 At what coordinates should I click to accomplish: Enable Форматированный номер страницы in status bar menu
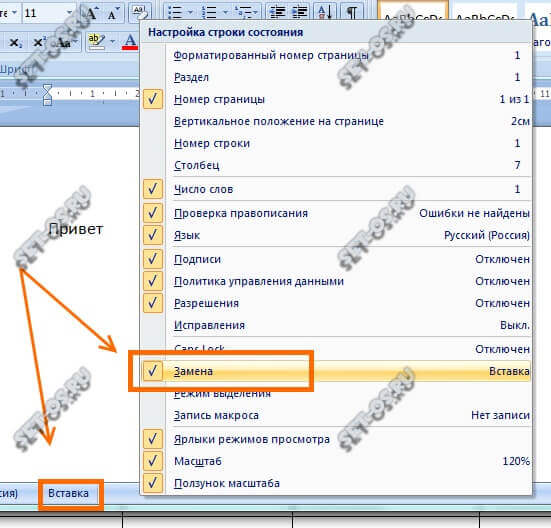[337, 55]
